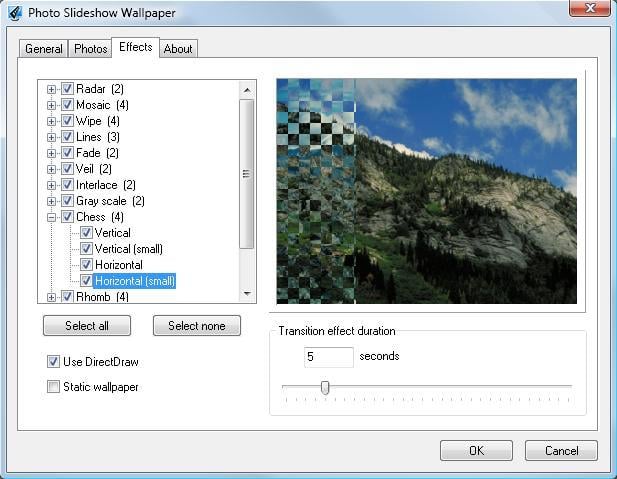Go to the About tab

(178, 49)
